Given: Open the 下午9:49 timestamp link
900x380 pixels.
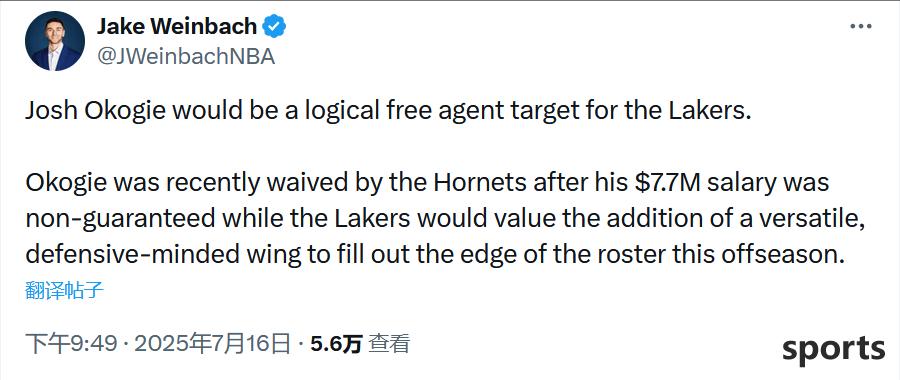Looking at the screenshot, I should click(x=71, y=344).
